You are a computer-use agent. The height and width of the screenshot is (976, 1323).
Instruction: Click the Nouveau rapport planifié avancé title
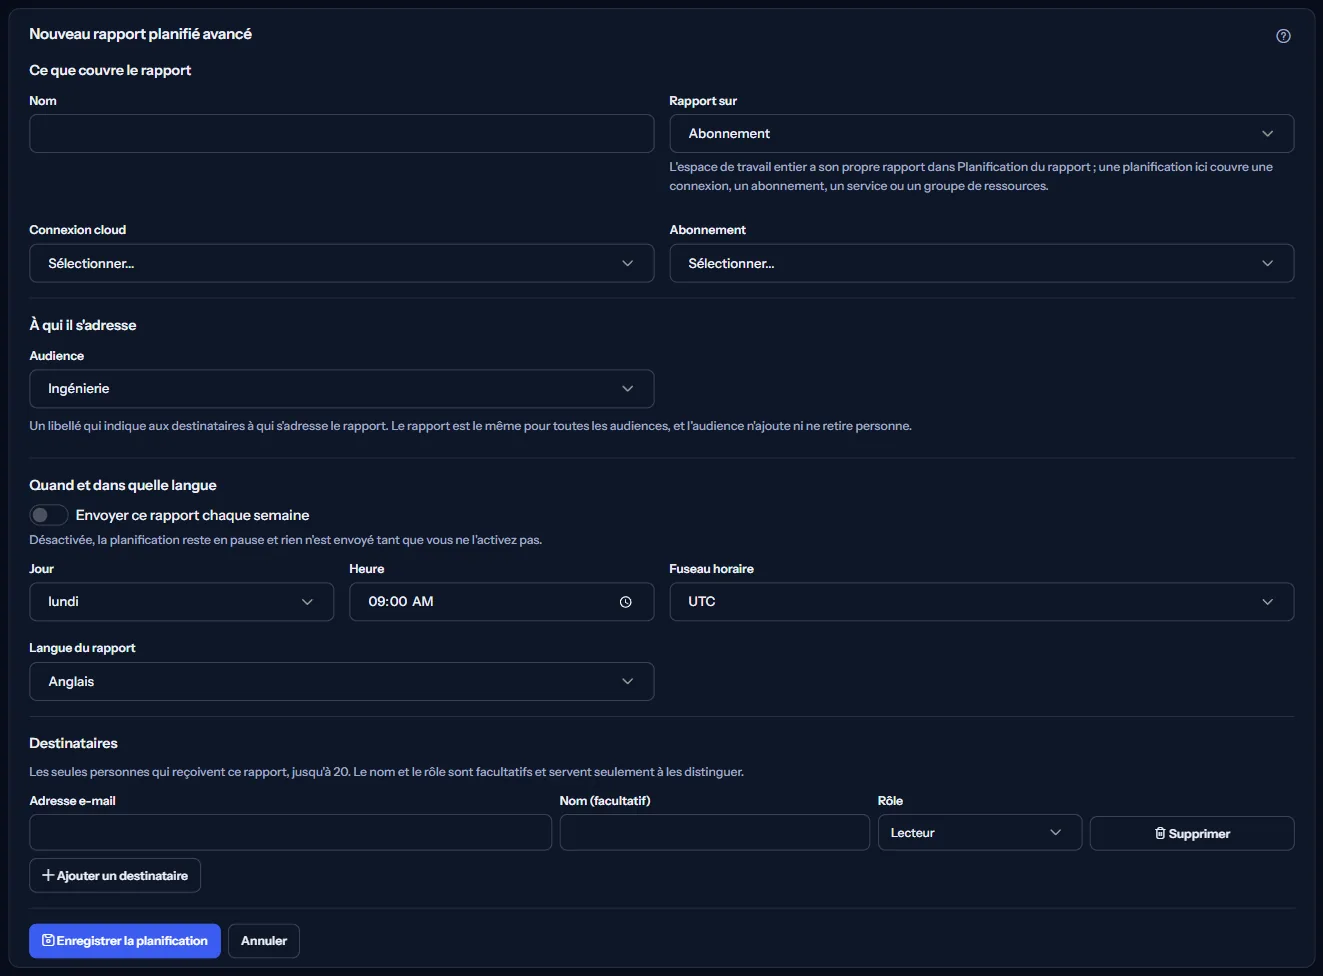(140, 34)
